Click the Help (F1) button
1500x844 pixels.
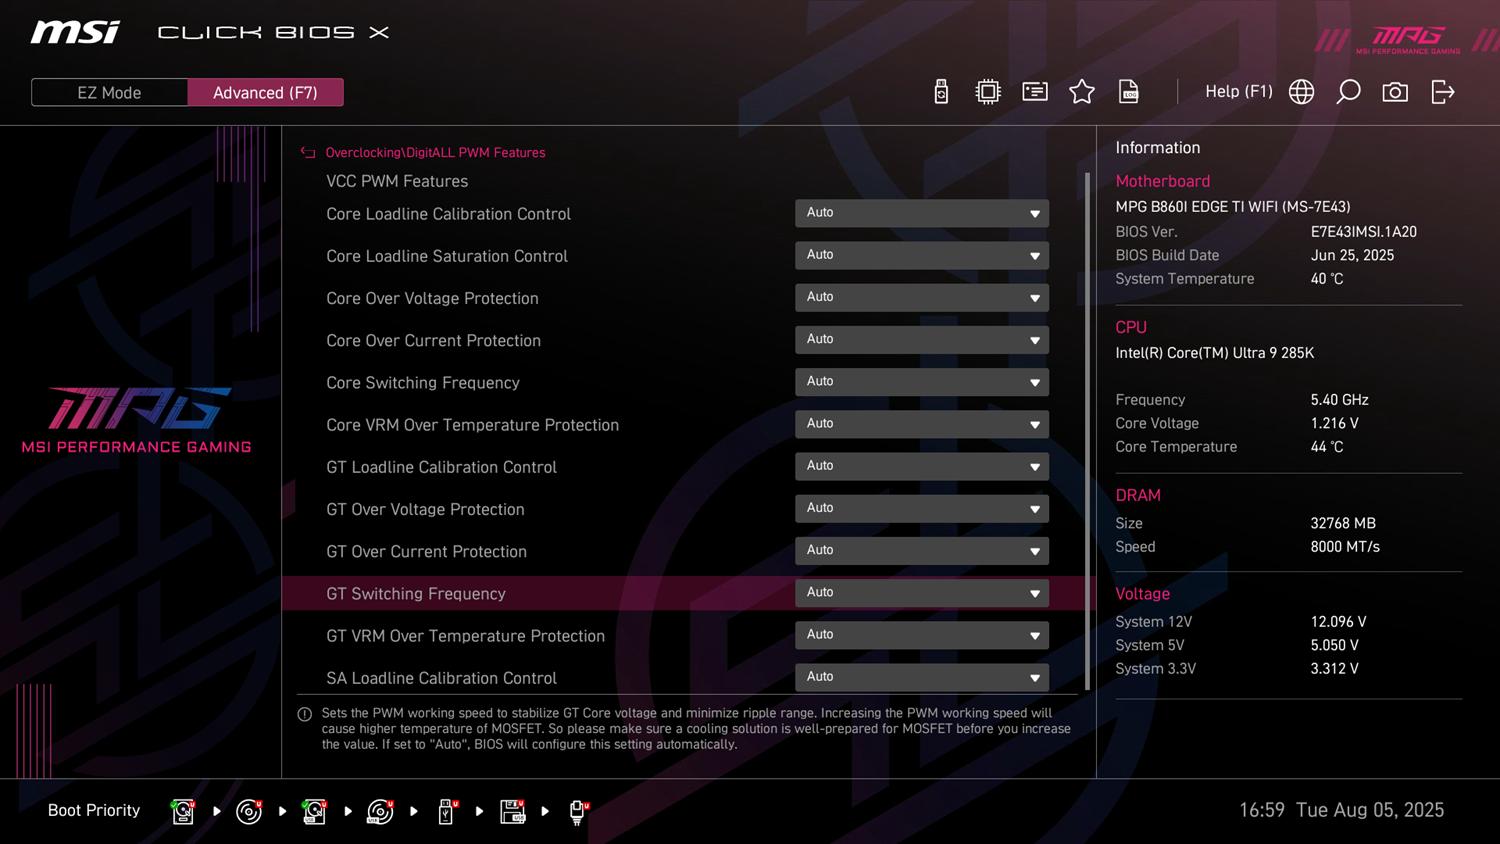pos(1238,92)
